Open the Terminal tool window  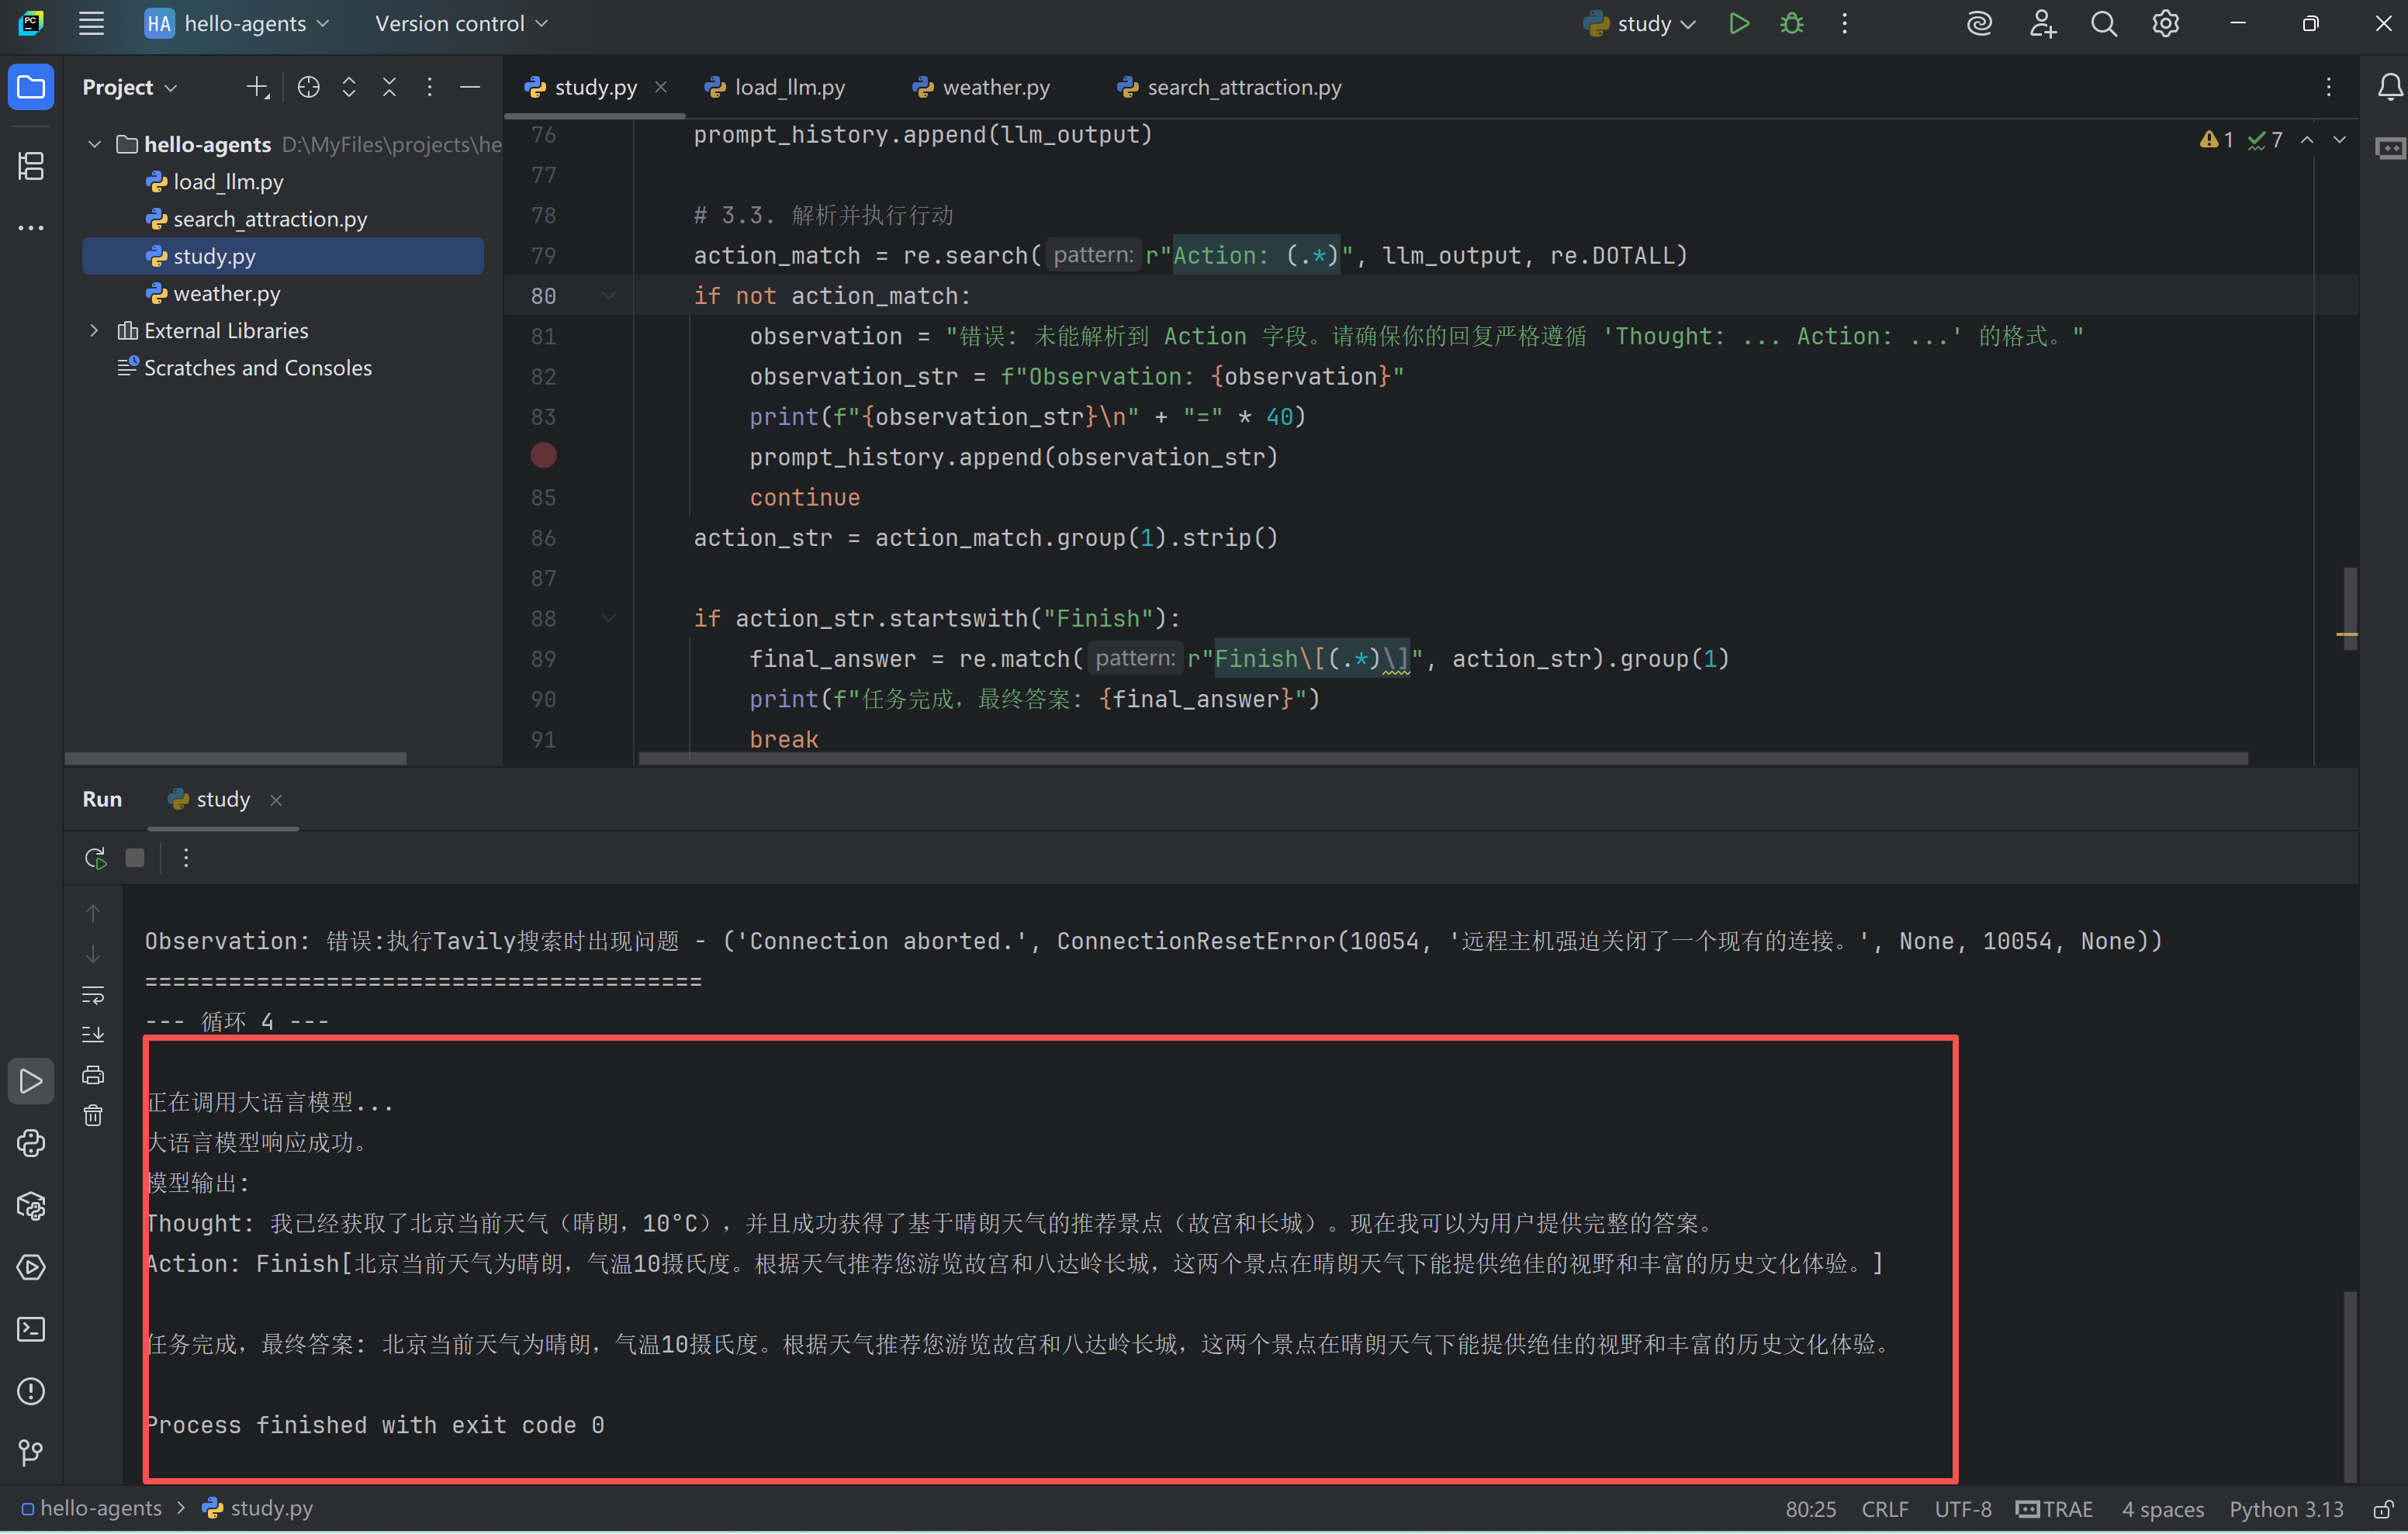(x=31, y=1329)
